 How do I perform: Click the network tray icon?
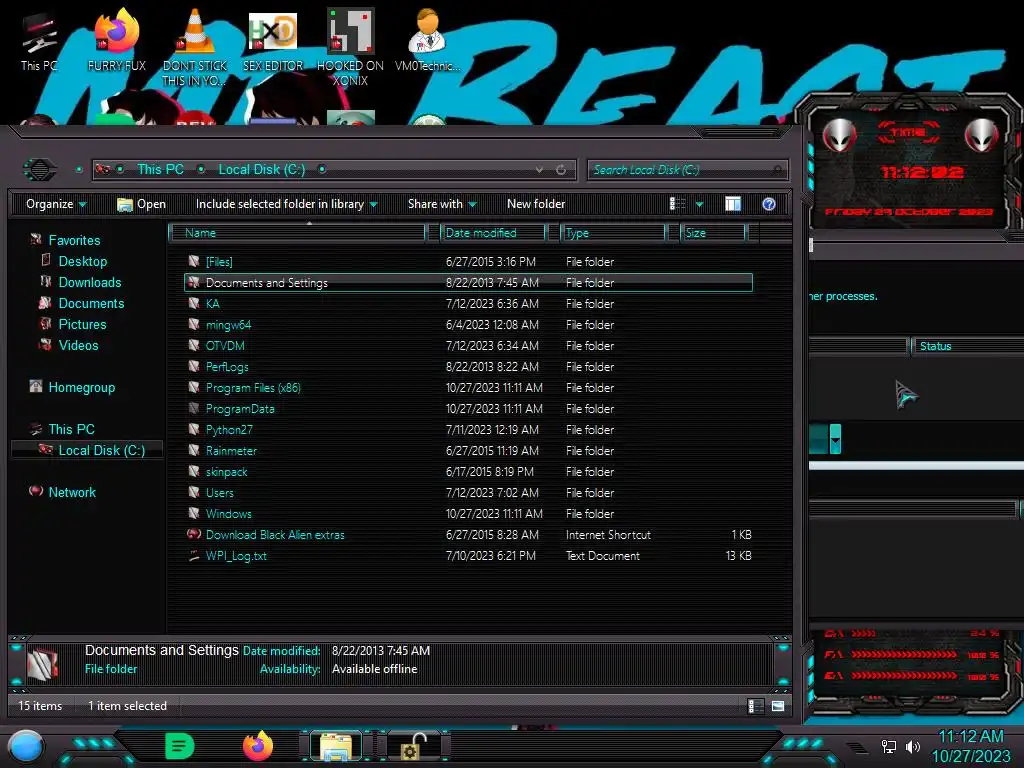(x=888, y=746)
